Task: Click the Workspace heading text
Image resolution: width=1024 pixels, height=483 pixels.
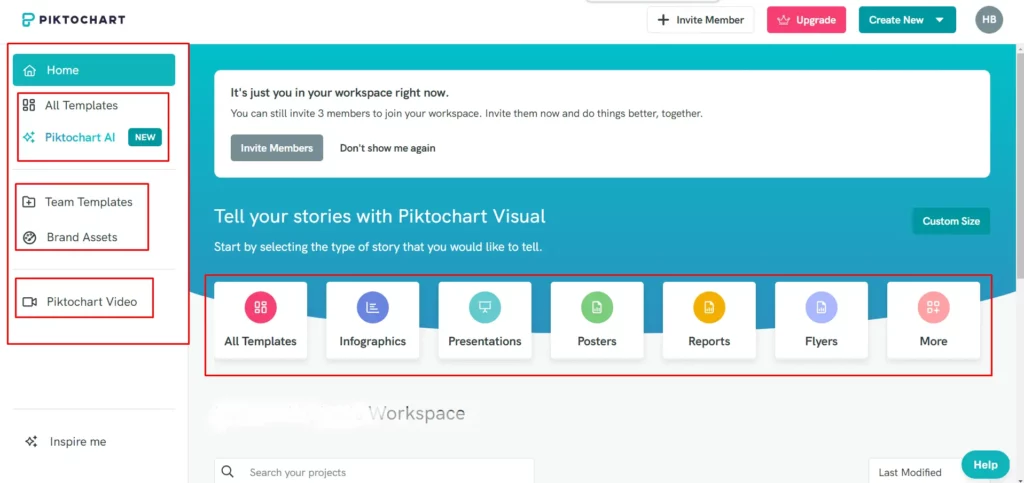Action: pos(417,413)
